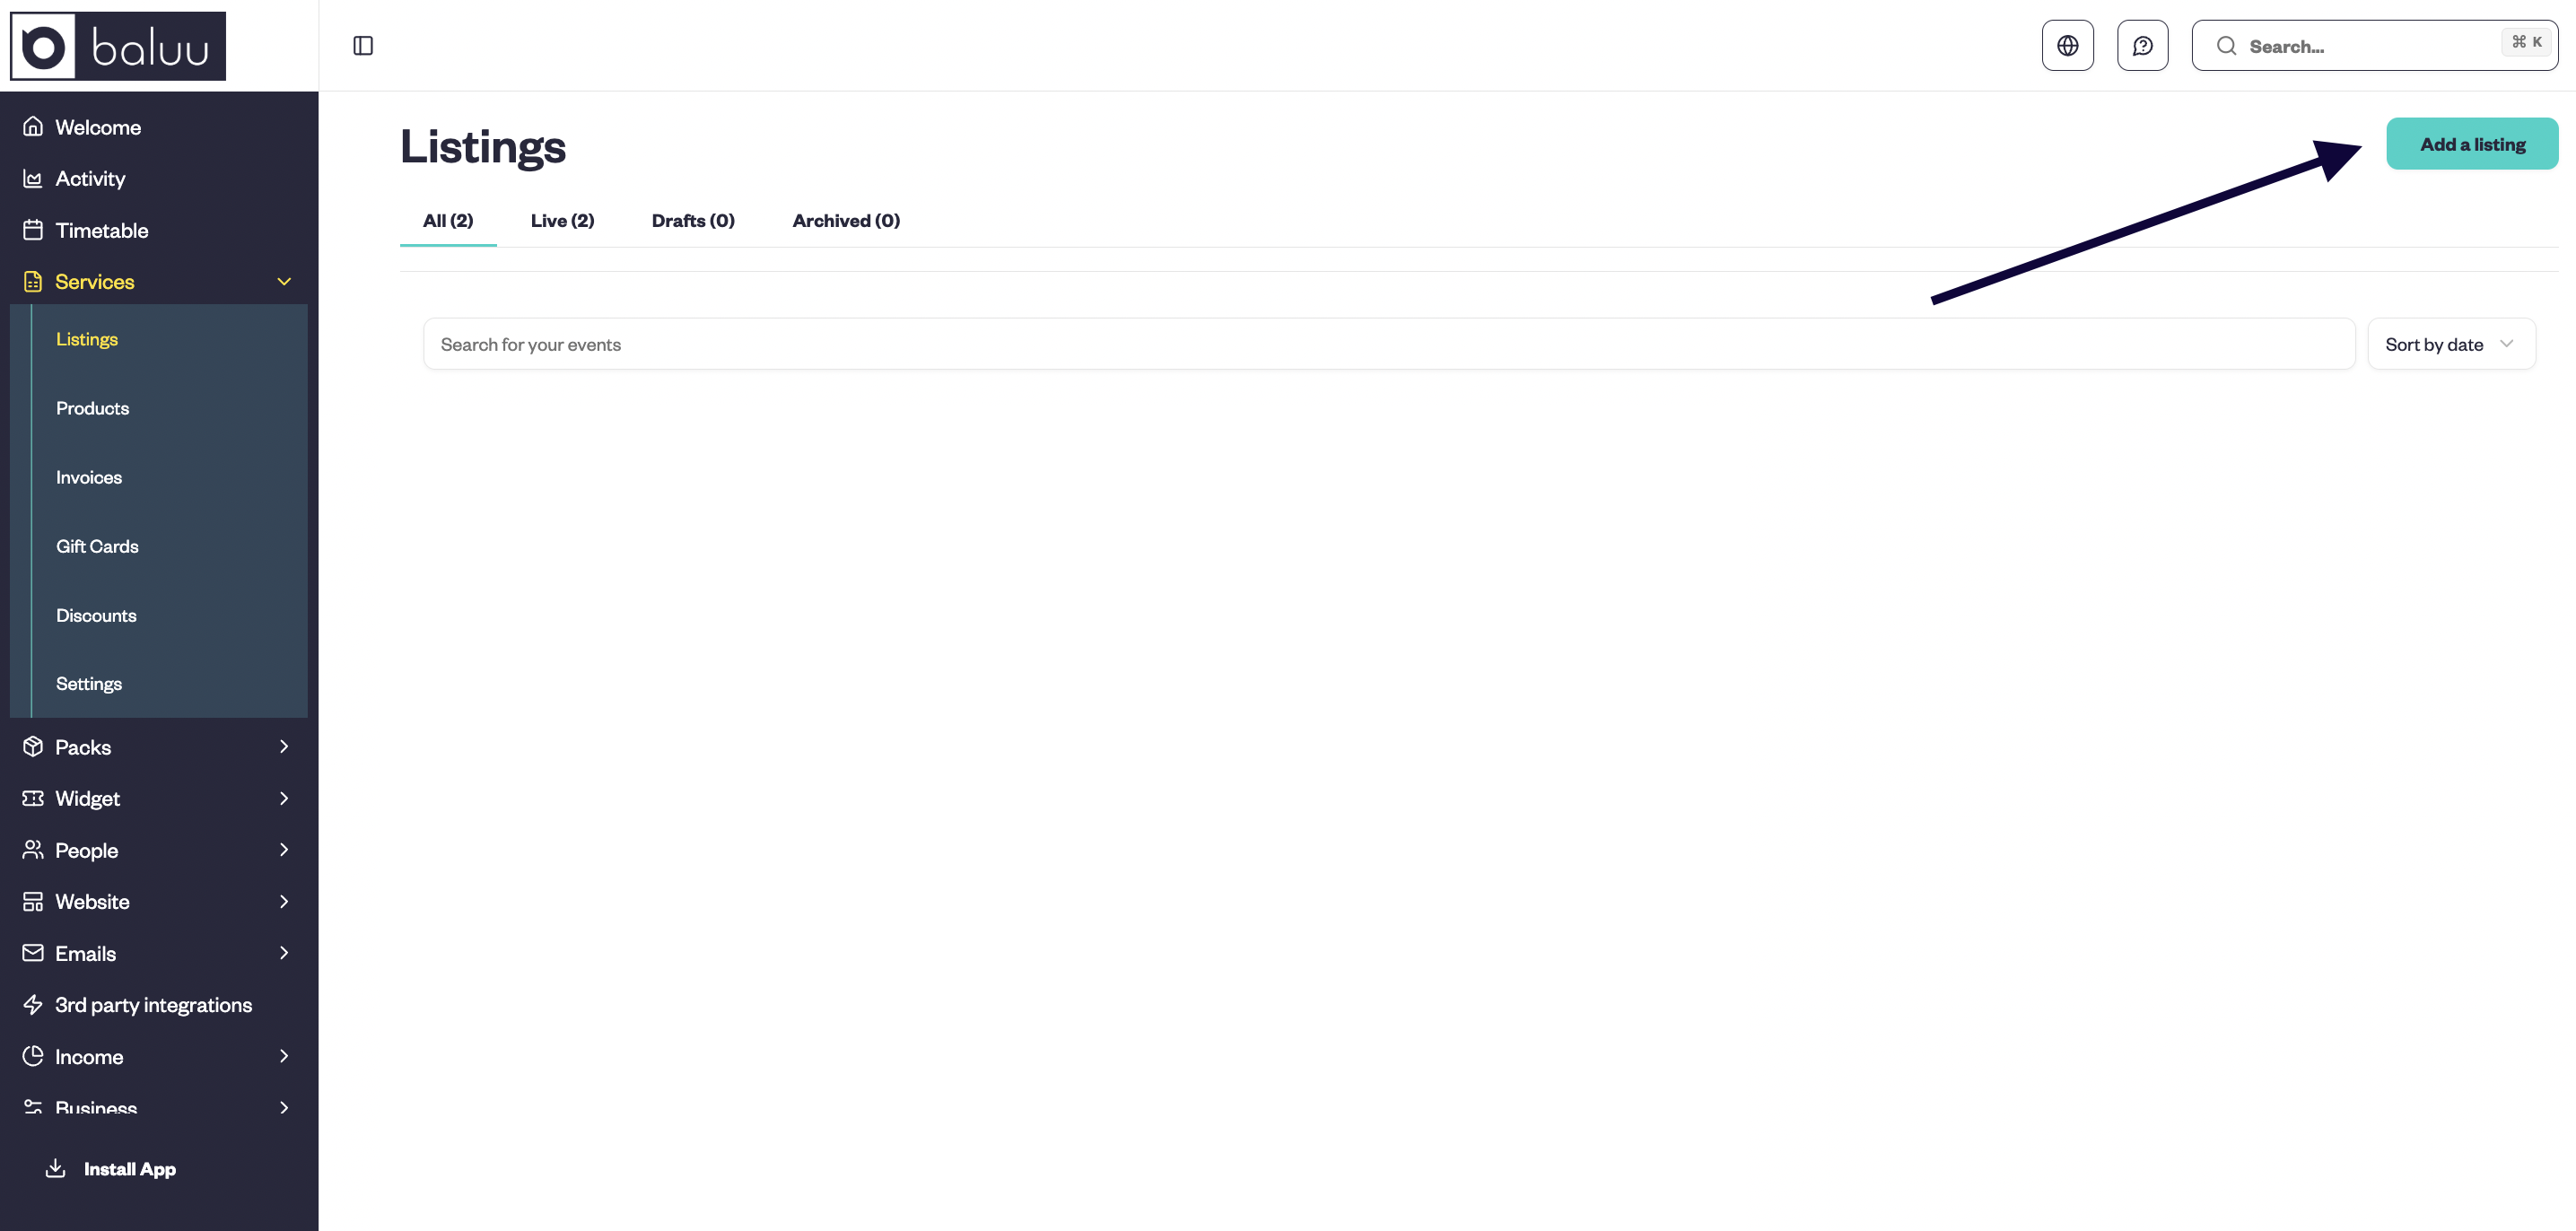Click the Search for your events field

pos(1388,344)
